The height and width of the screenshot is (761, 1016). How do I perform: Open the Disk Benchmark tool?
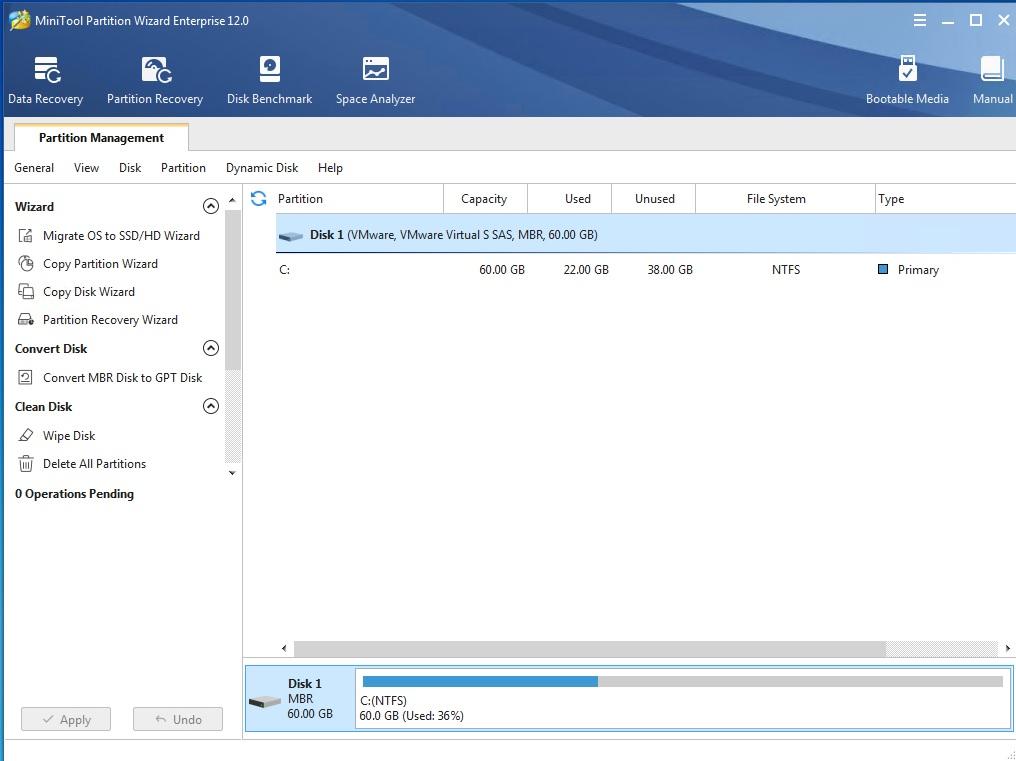[269, 80]
